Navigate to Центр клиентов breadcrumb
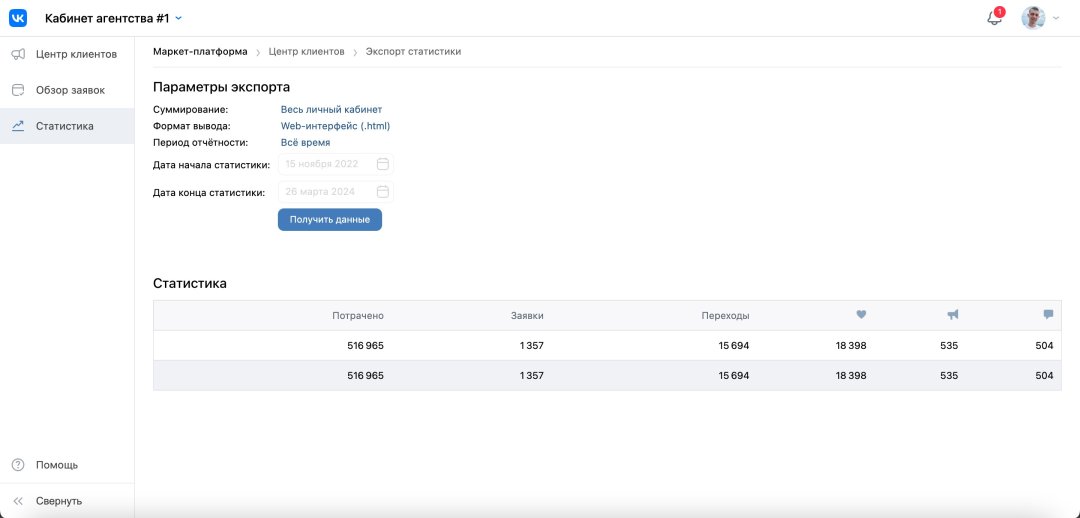1080x518 pixels. (306, 51)
